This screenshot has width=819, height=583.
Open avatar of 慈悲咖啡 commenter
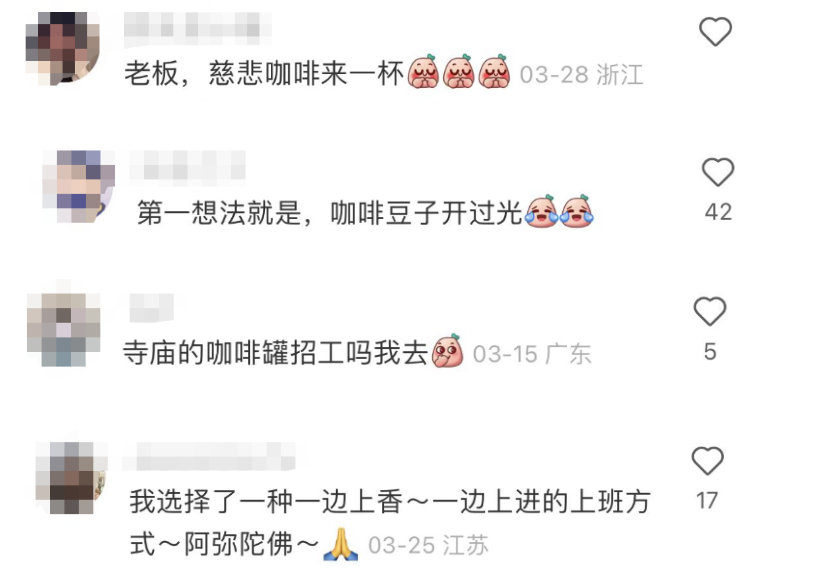(x=63, y=49)
